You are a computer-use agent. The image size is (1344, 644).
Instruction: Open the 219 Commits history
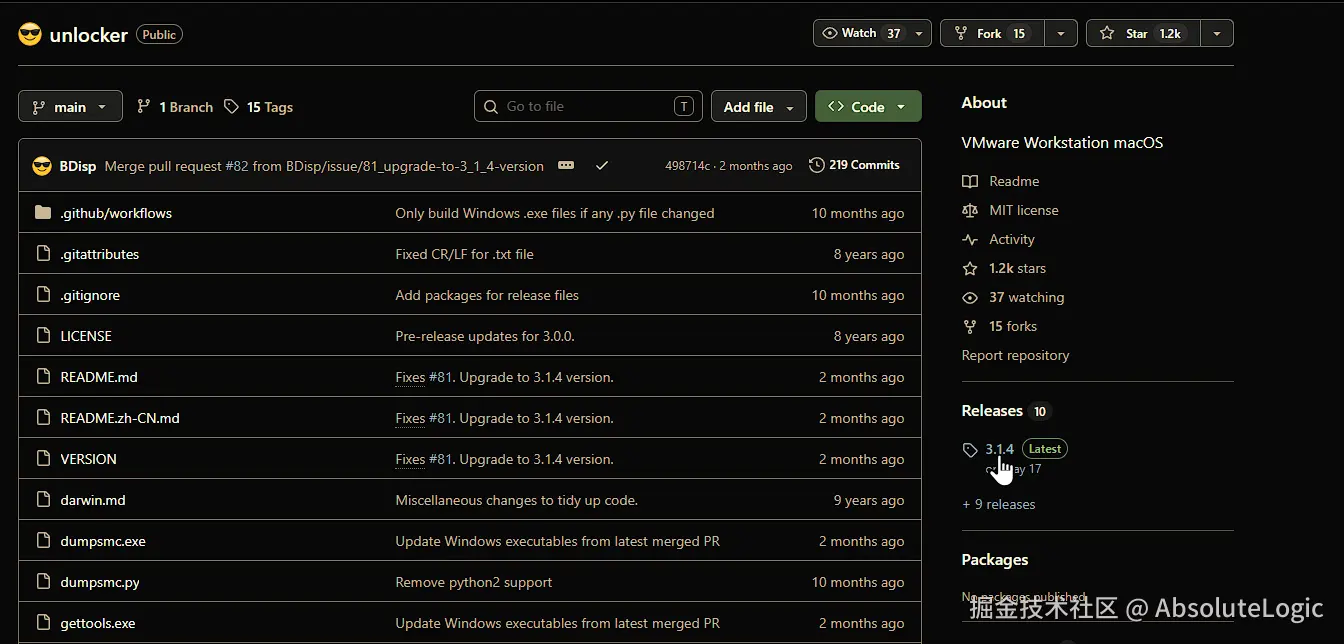(x=854, y=165)
